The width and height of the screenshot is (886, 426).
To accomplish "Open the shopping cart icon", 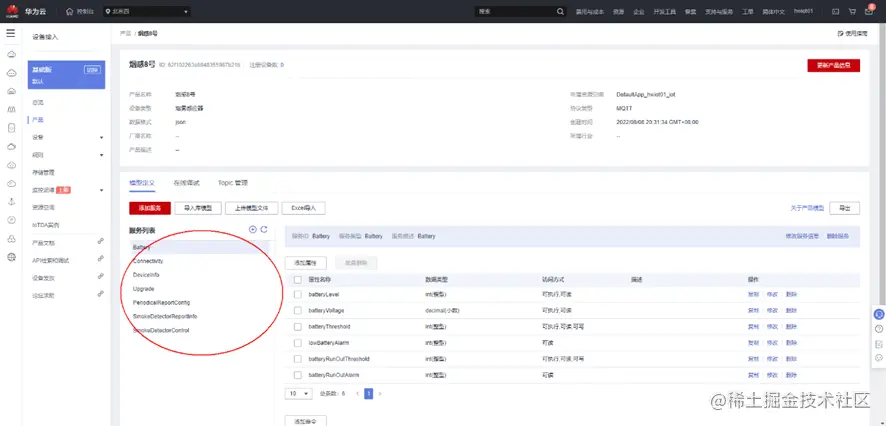I will point(852,11).
